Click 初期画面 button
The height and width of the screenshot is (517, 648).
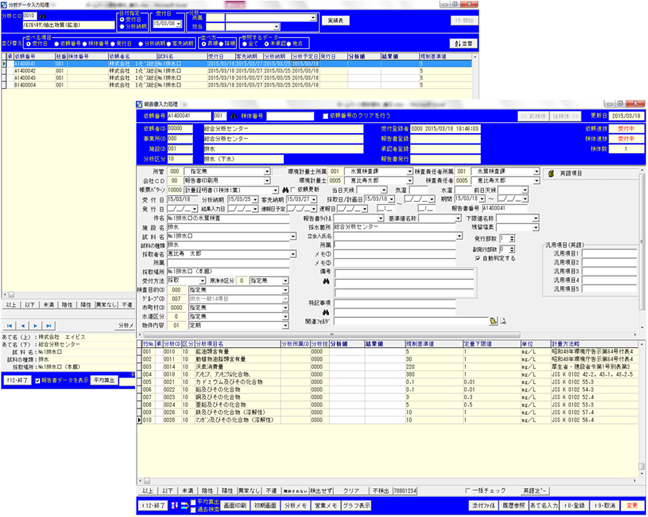click(x=265, y=505)
